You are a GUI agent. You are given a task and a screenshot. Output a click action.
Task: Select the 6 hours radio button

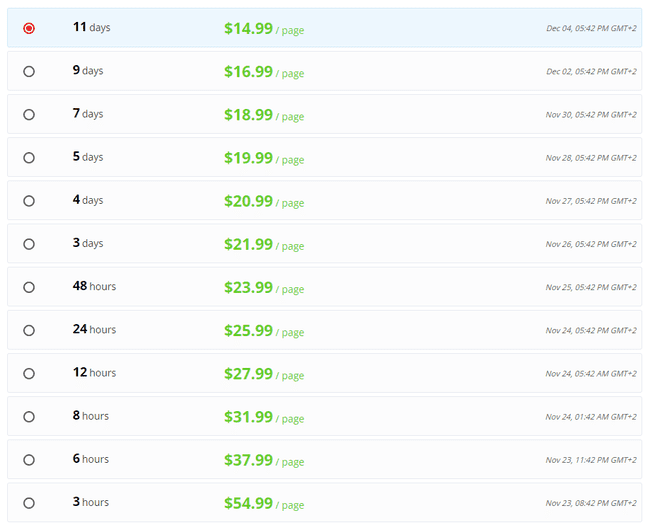pyautogui.click(x=29, y=460)
